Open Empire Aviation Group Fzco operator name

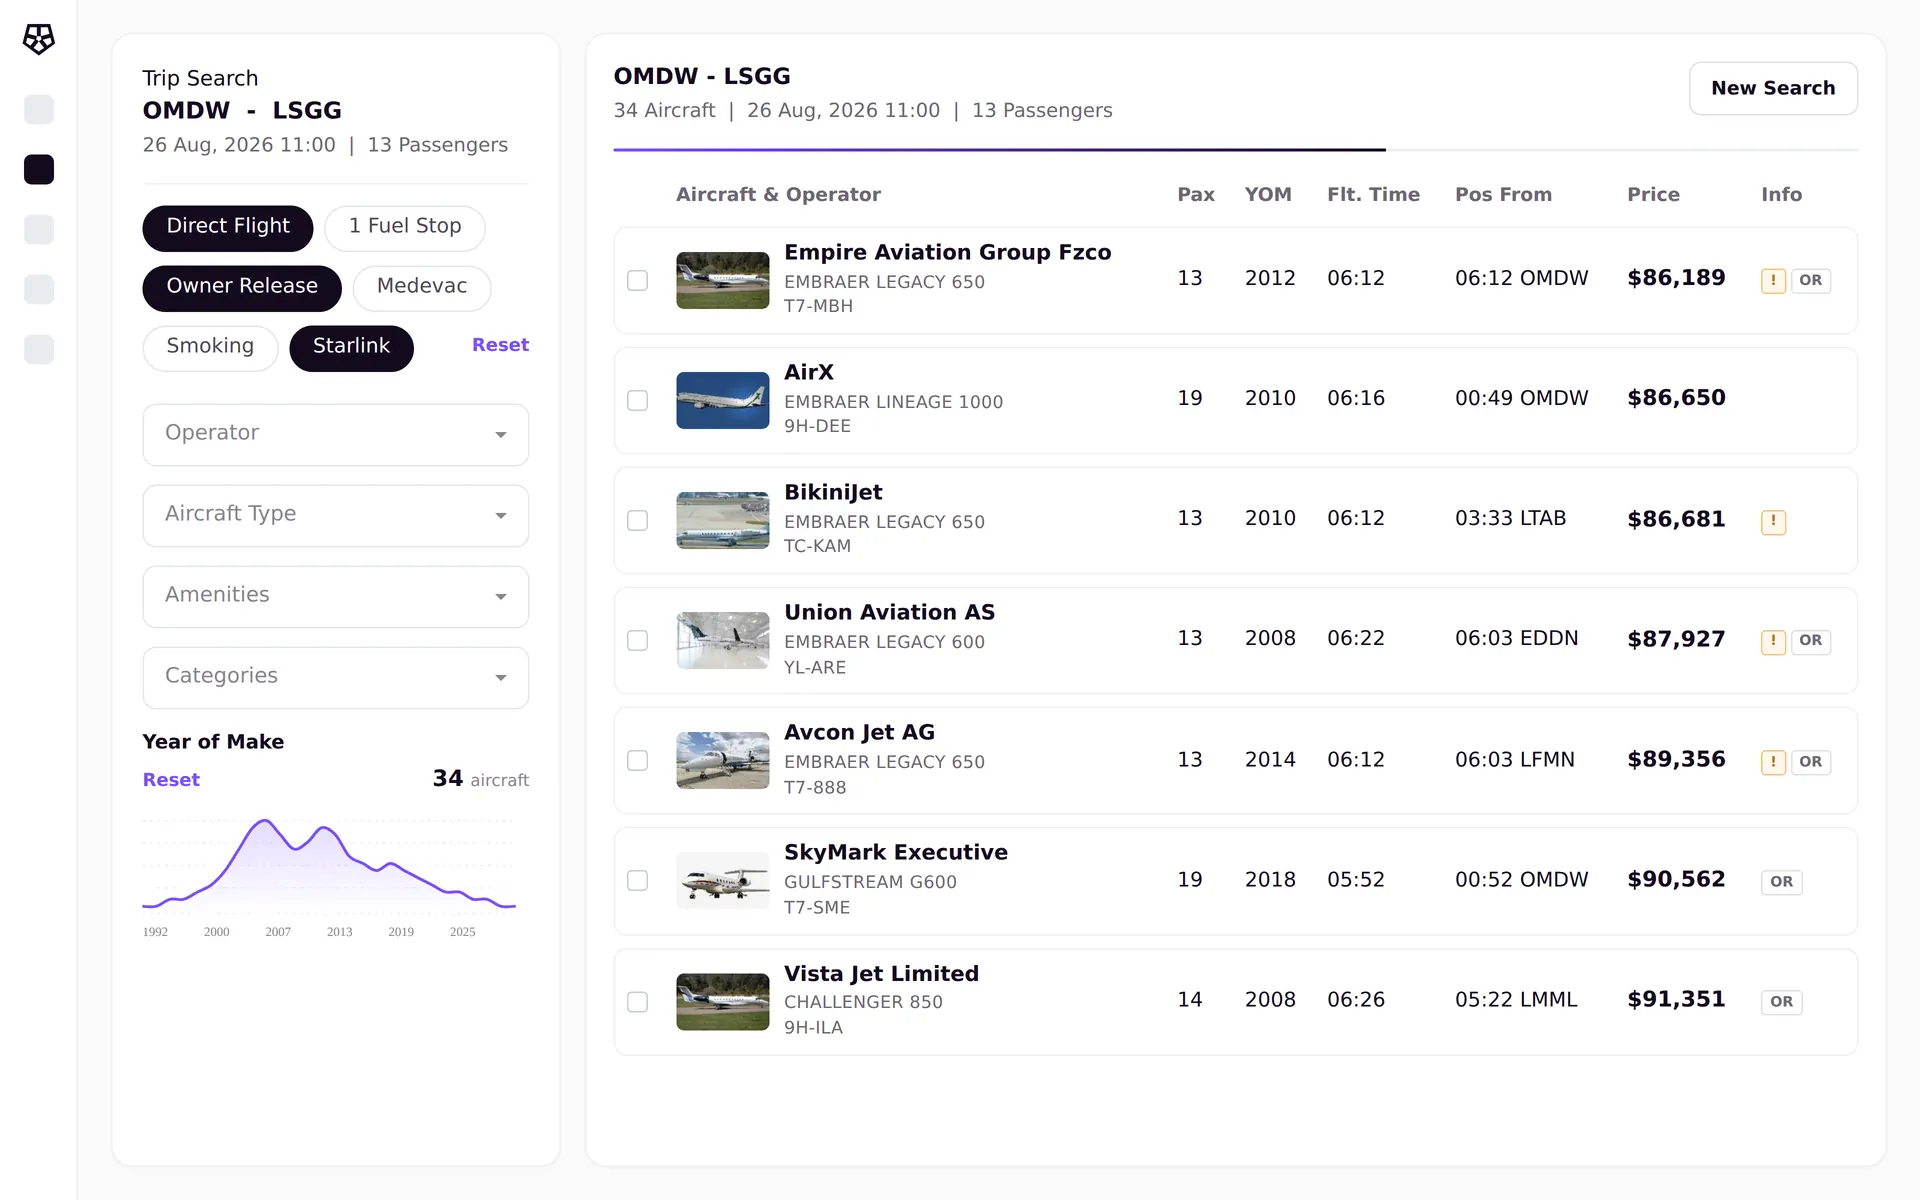[x=947, y=253]
